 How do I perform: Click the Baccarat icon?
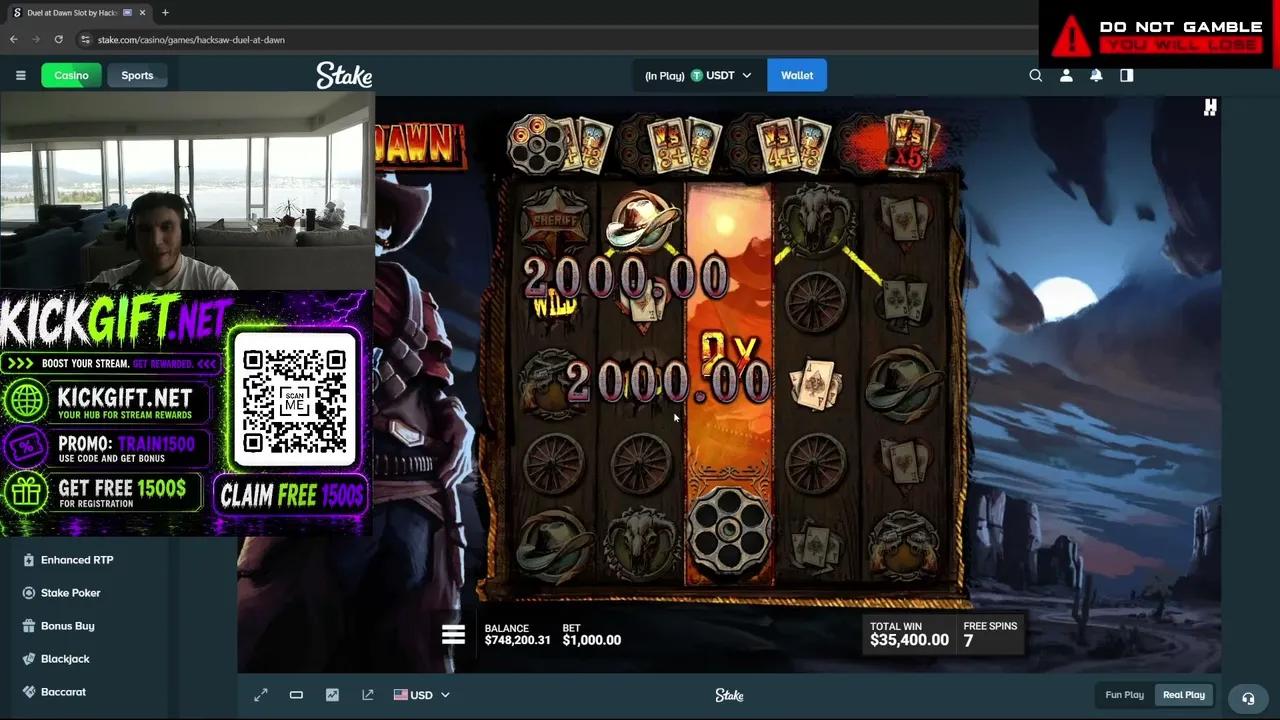pos(29,692)
